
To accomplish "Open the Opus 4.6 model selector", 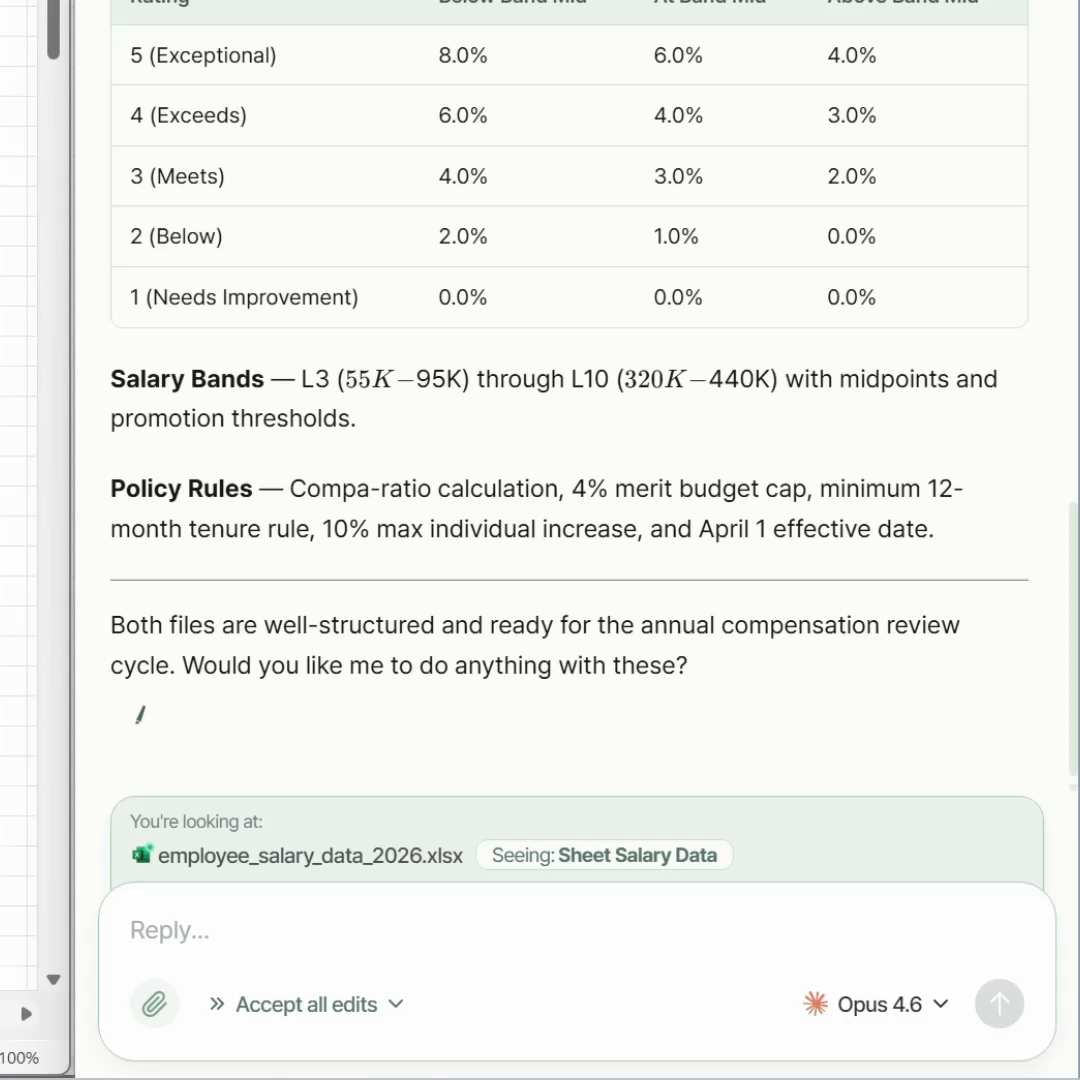I will tap(877, 1004).
